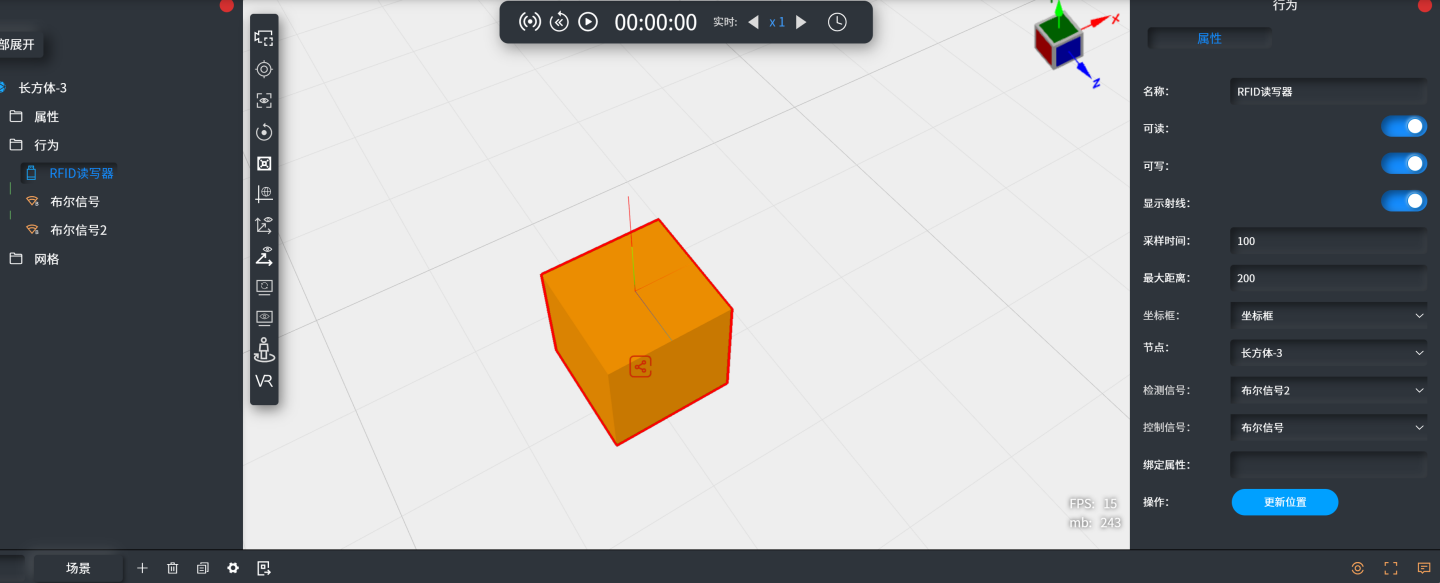The image size is (1440, 583).
Task: Click the trash delete icon in bottom bar
Action: pos(172,568)
